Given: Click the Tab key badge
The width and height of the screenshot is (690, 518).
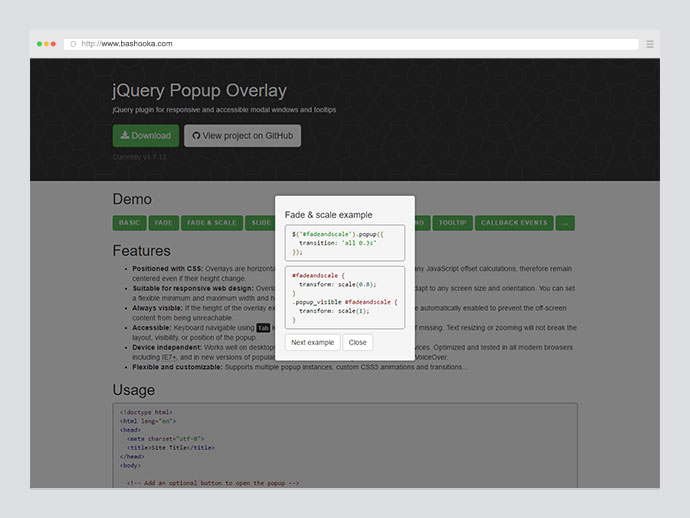Looking at the screenshot, I should click(x=263, y=328).
